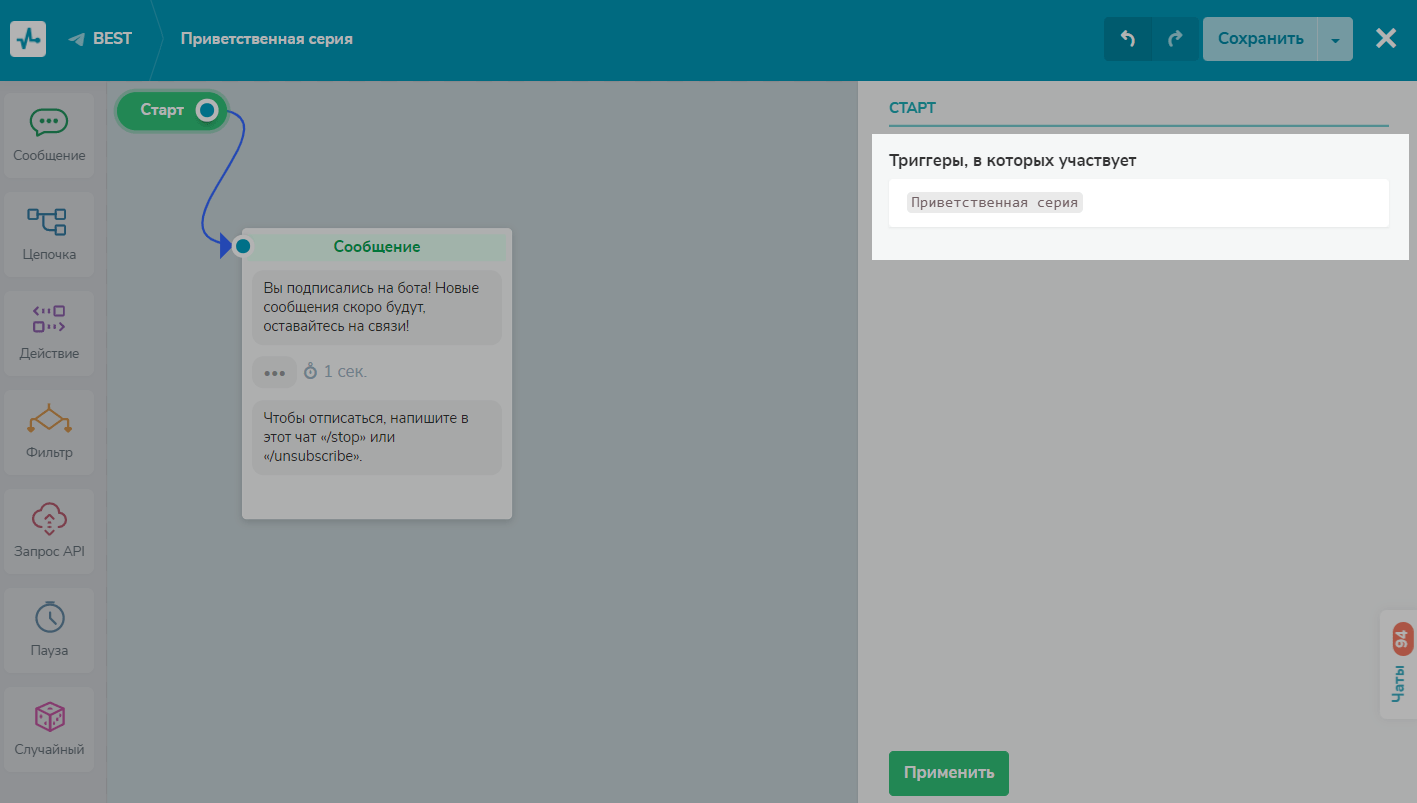1417x803 pixels.
Task: Expand the save options dropdown arrow
Action: tap(1335, 39)
